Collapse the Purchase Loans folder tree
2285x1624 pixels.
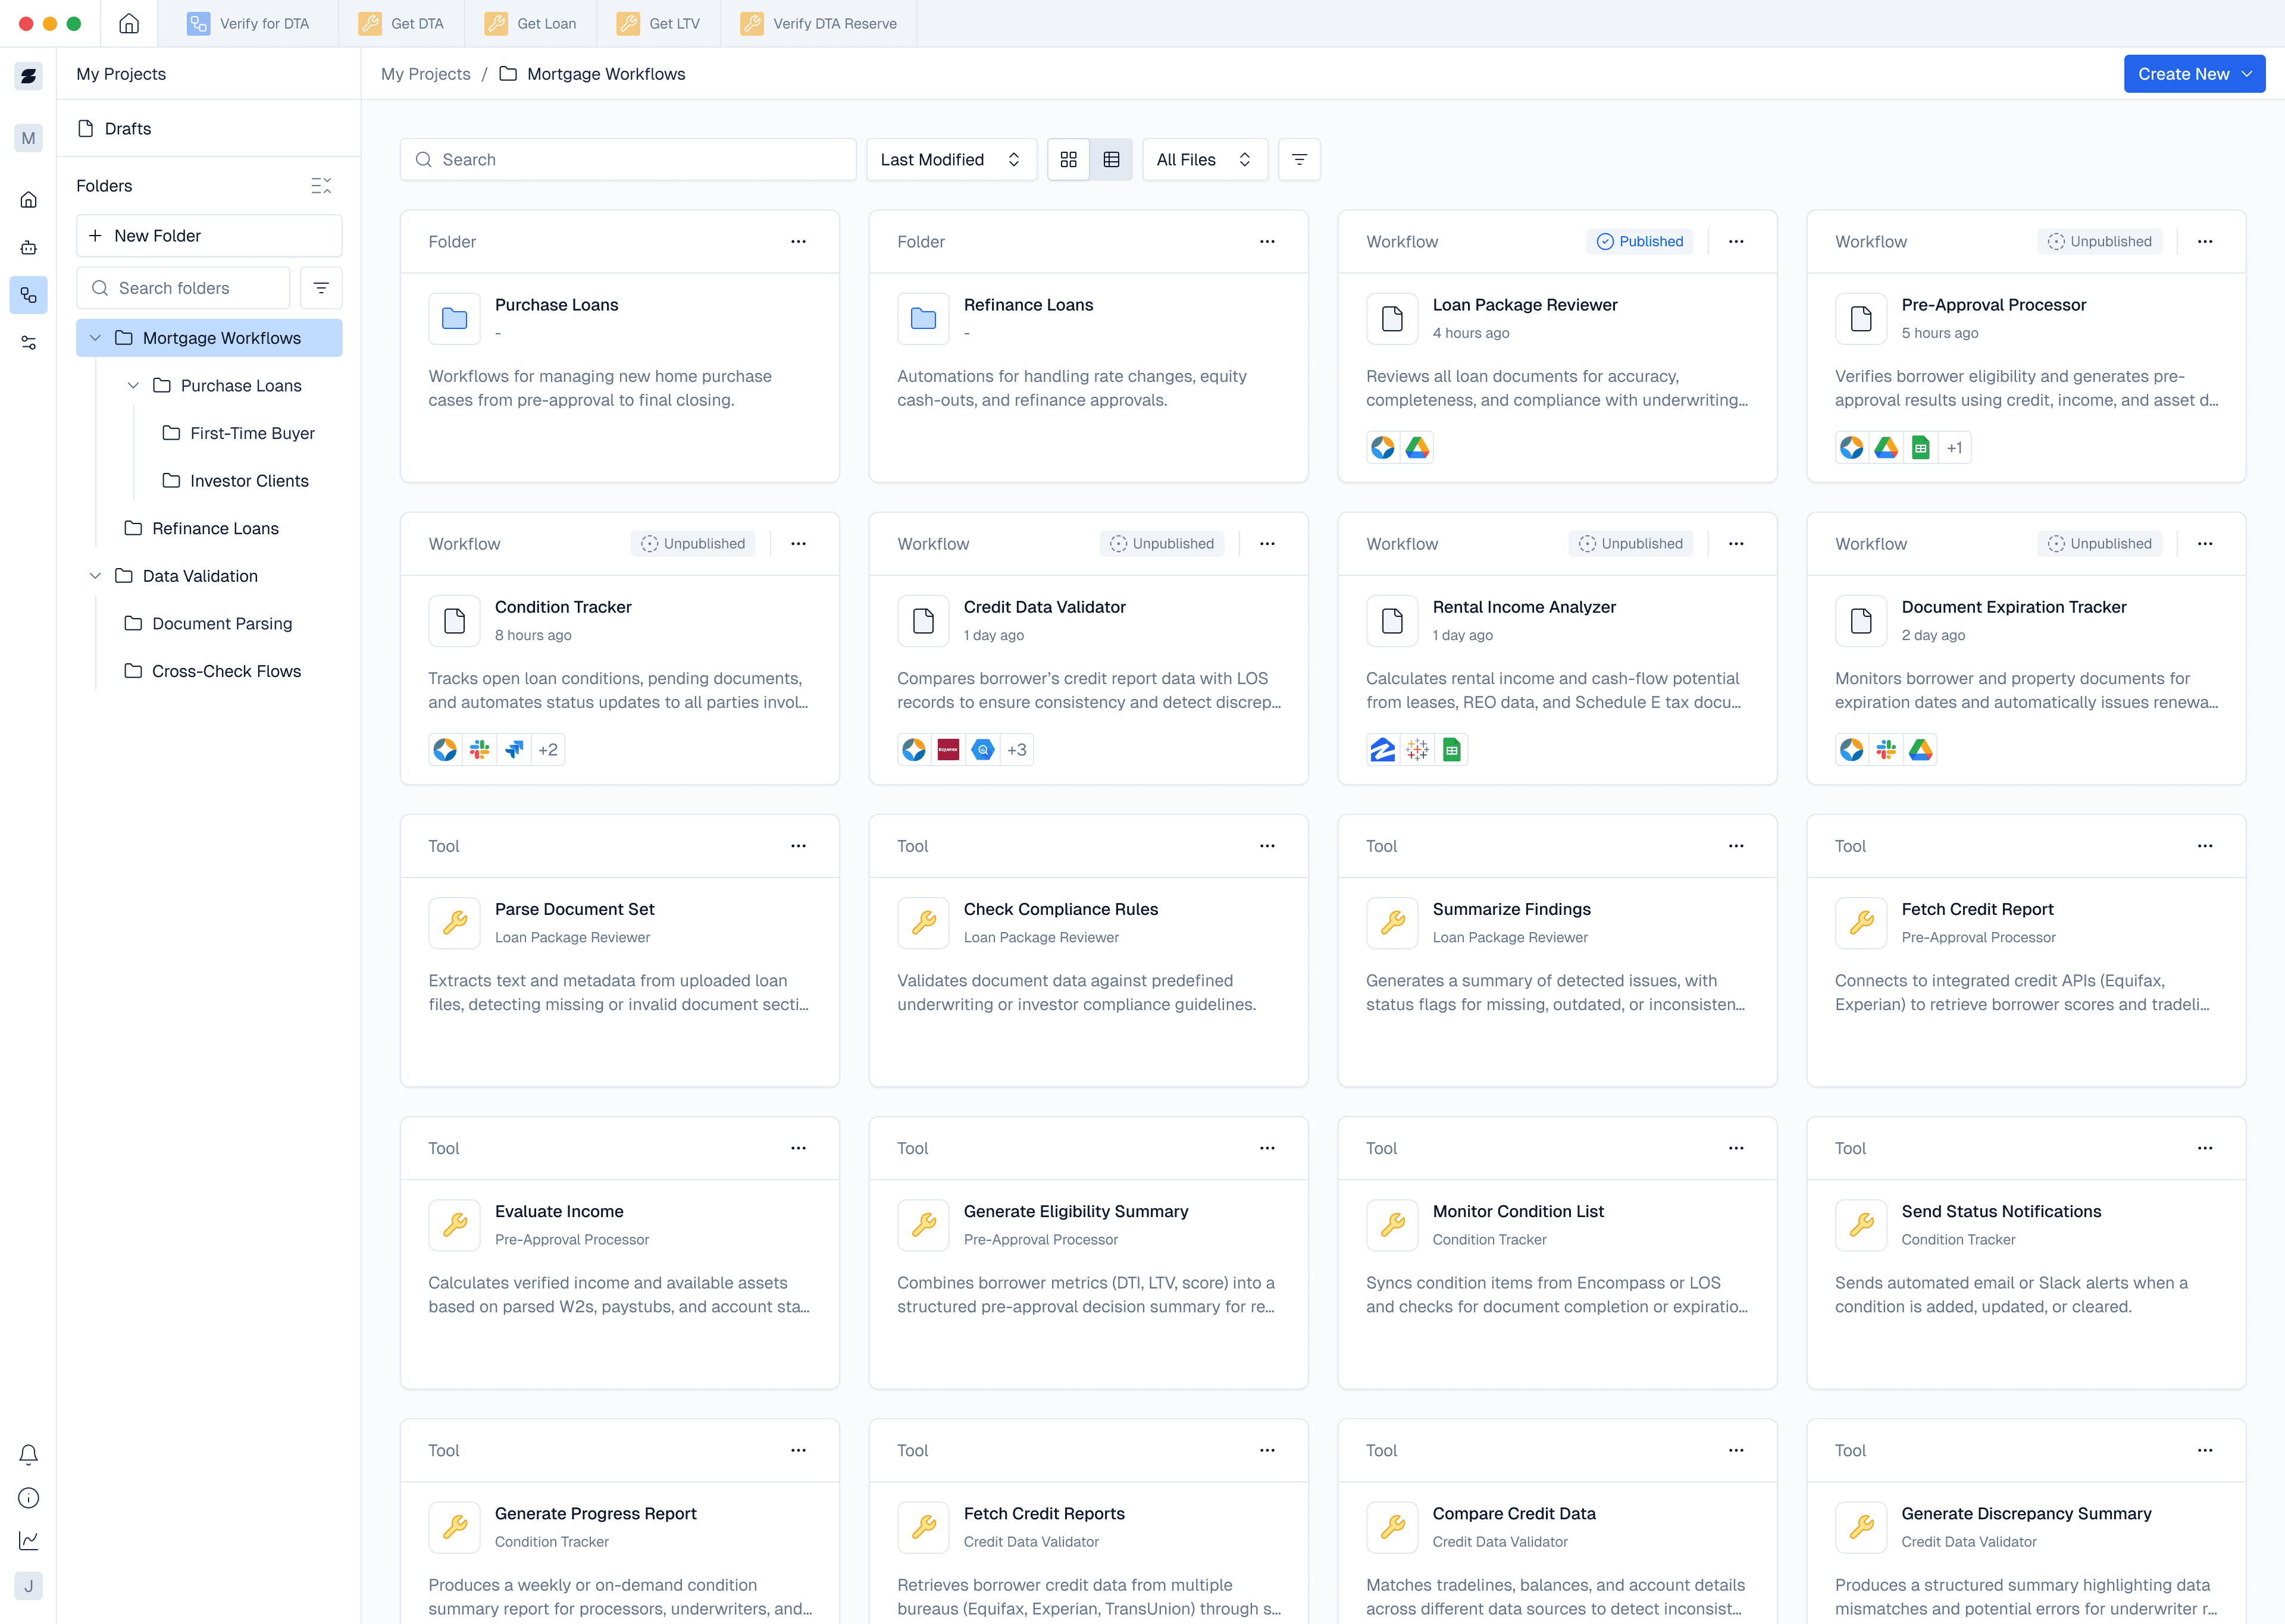click(133, 386)
